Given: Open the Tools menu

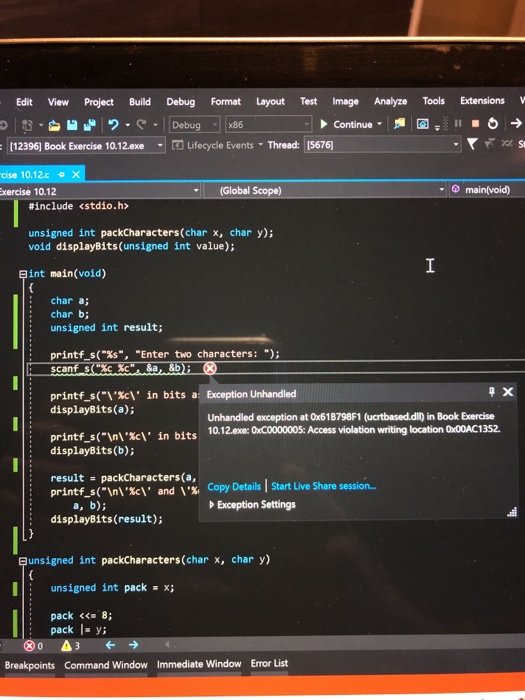Looking at the screenshot, I should click(433, 101).
